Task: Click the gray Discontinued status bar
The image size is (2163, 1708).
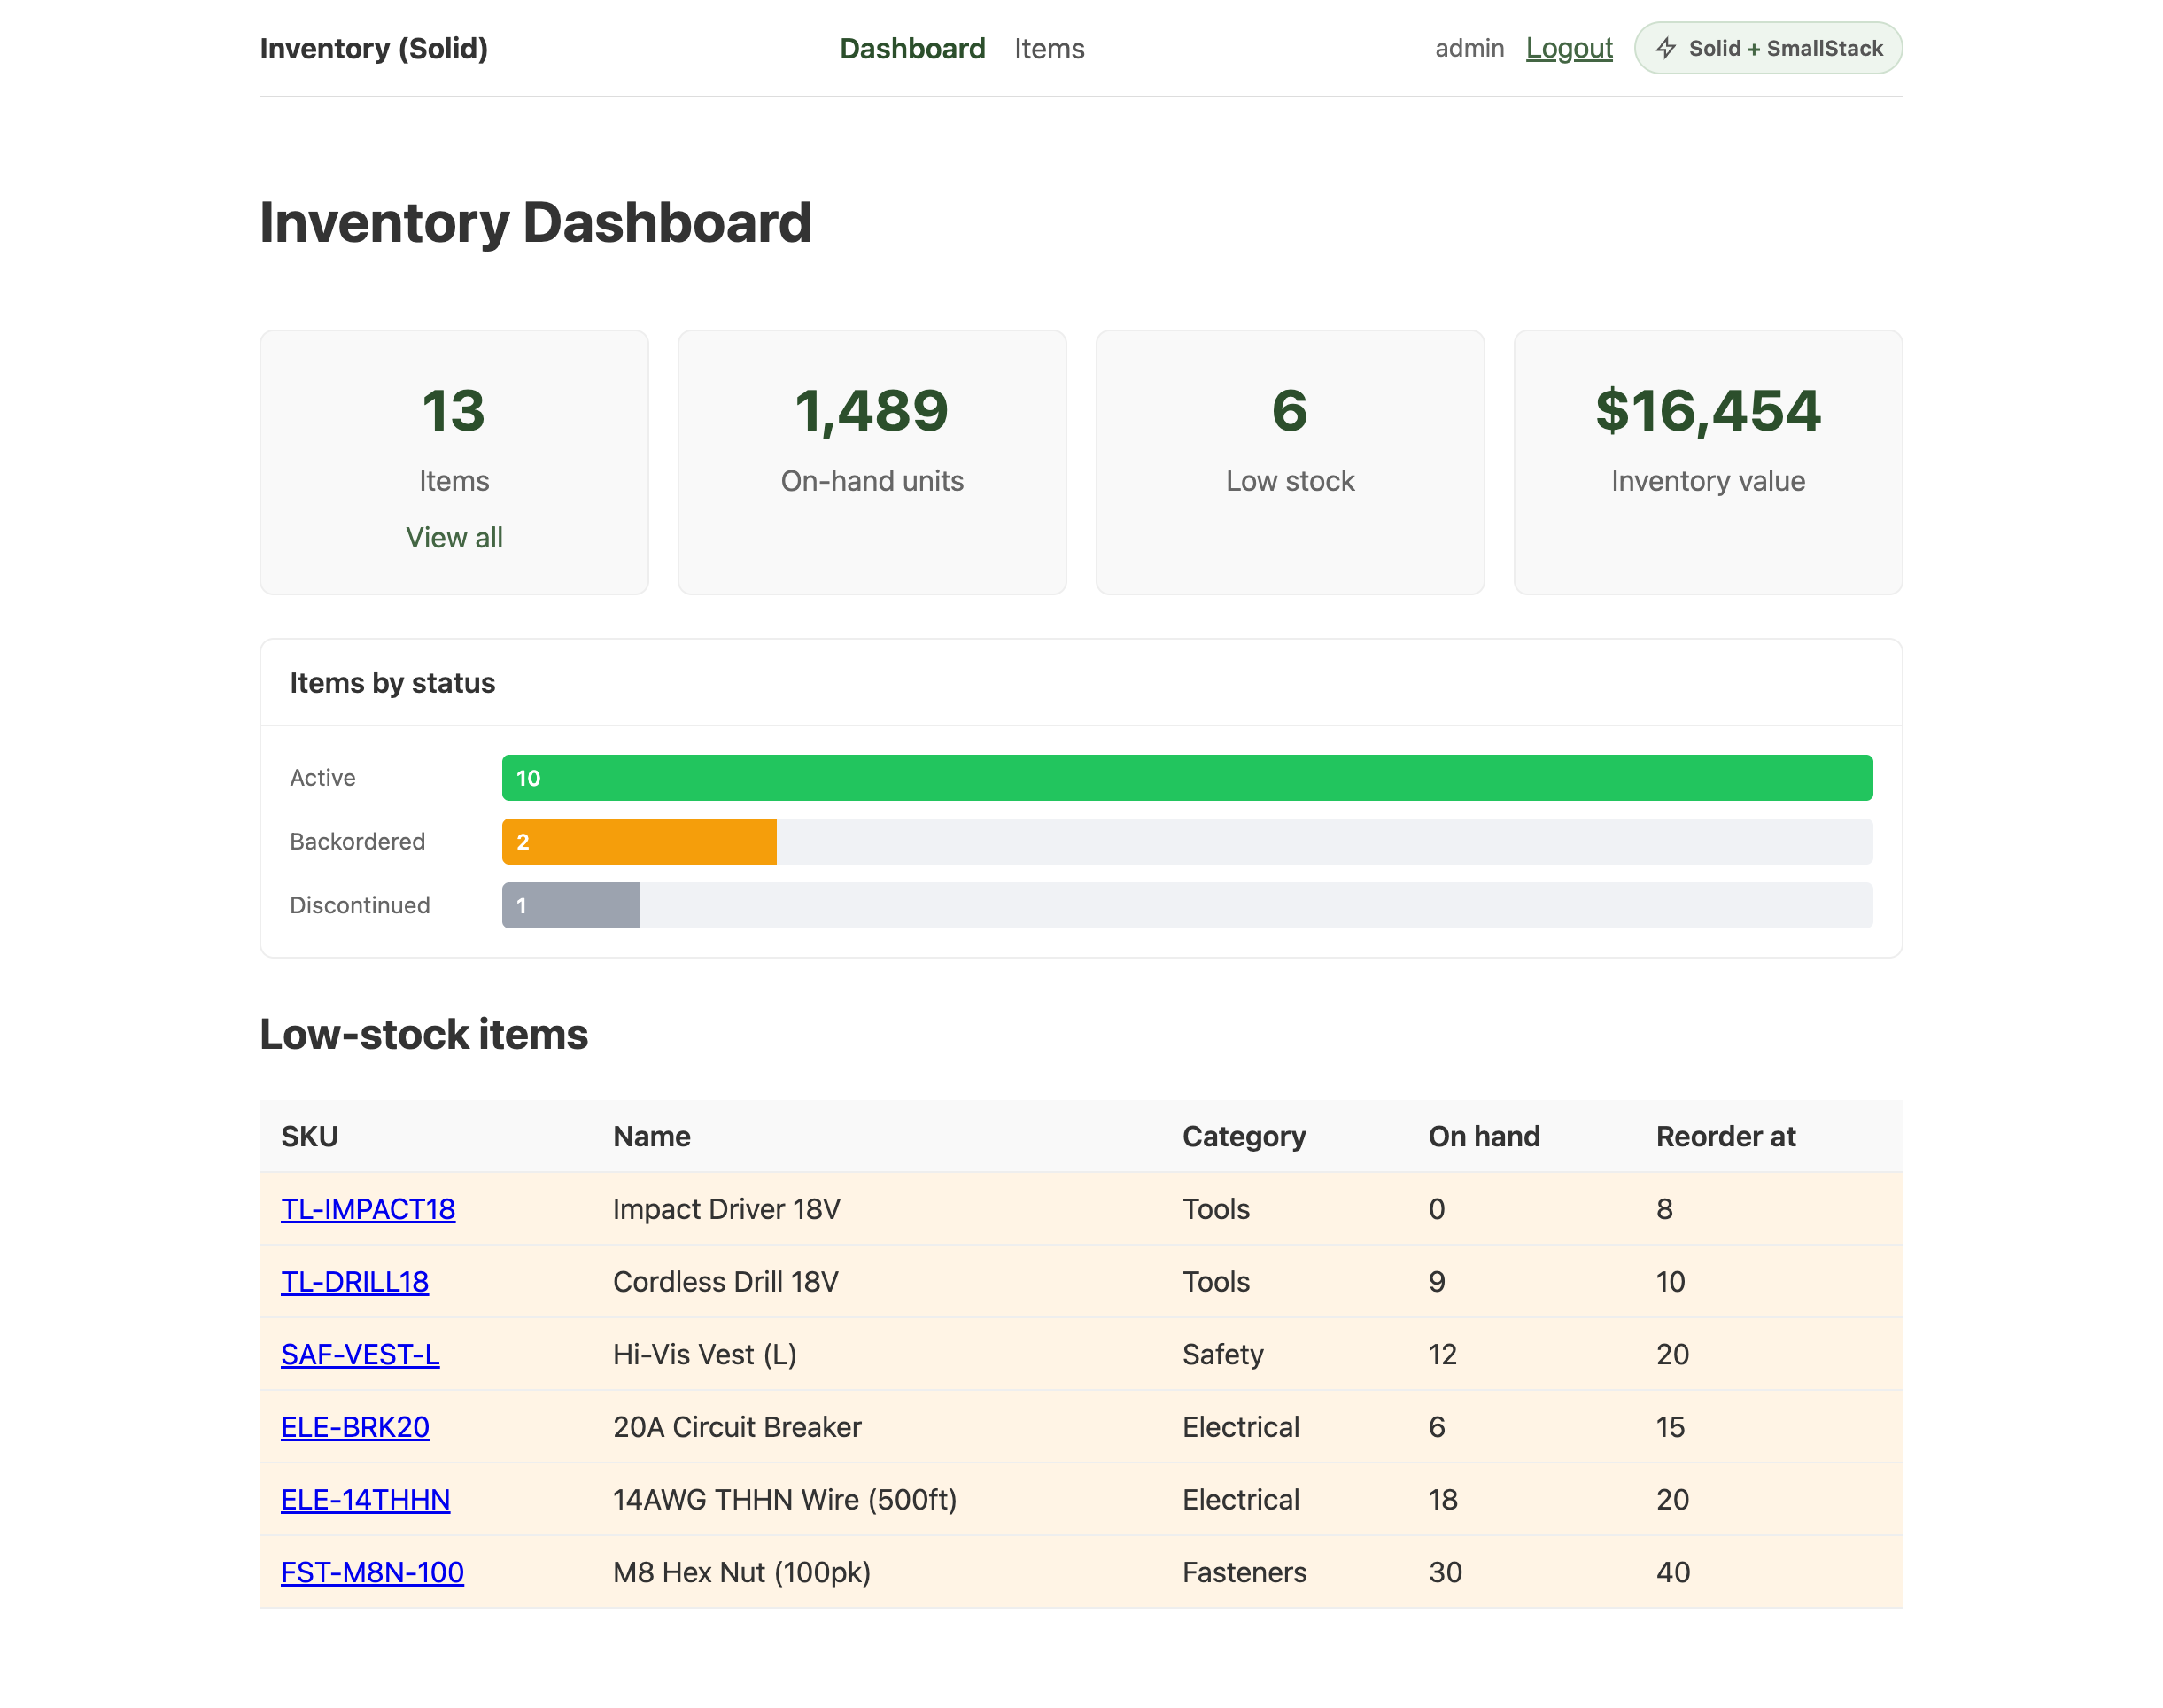Action: coord(570,905)
